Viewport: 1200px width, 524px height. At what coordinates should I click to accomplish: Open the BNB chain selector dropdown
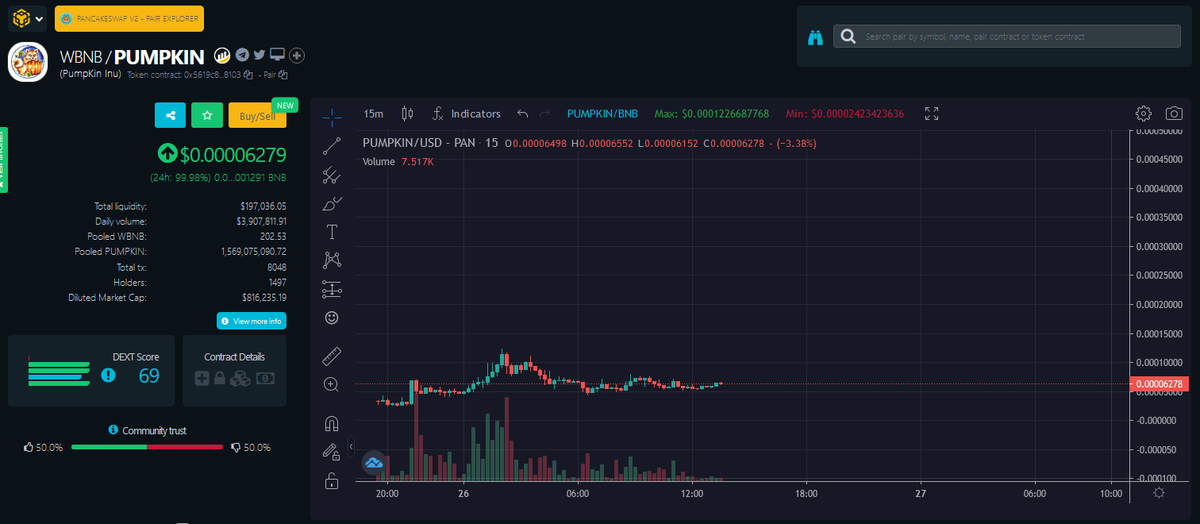(x=27, y=18)
